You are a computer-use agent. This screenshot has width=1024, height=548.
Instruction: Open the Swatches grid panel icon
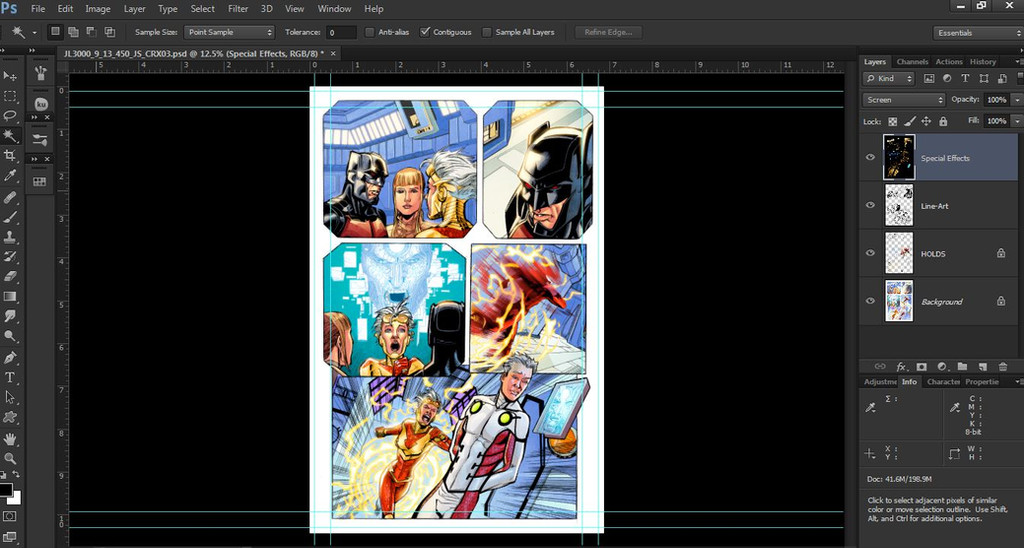(40, 182)
